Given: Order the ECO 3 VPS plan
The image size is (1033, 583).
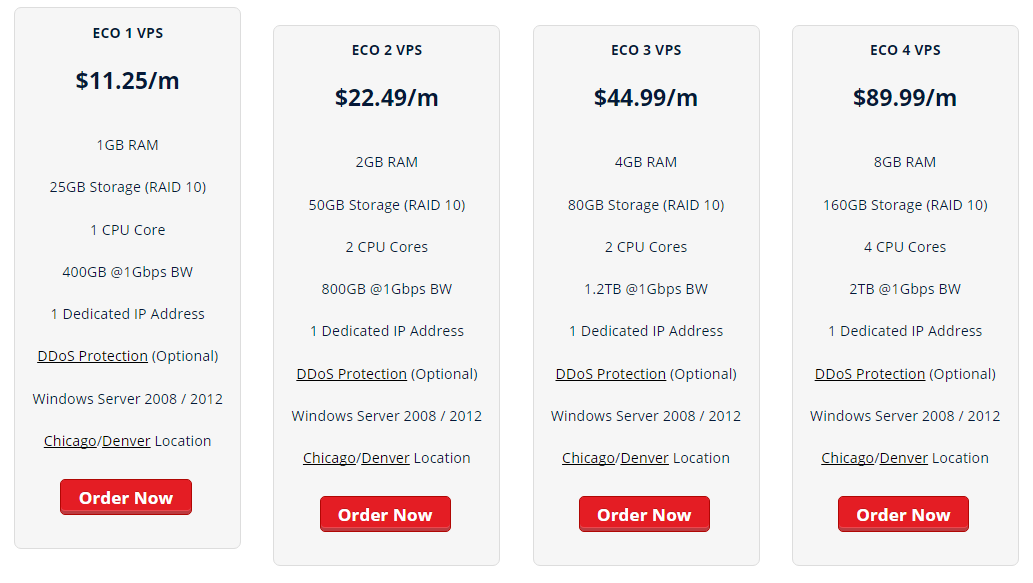Looking at the screenshot, I should click(x=644, y=514).
